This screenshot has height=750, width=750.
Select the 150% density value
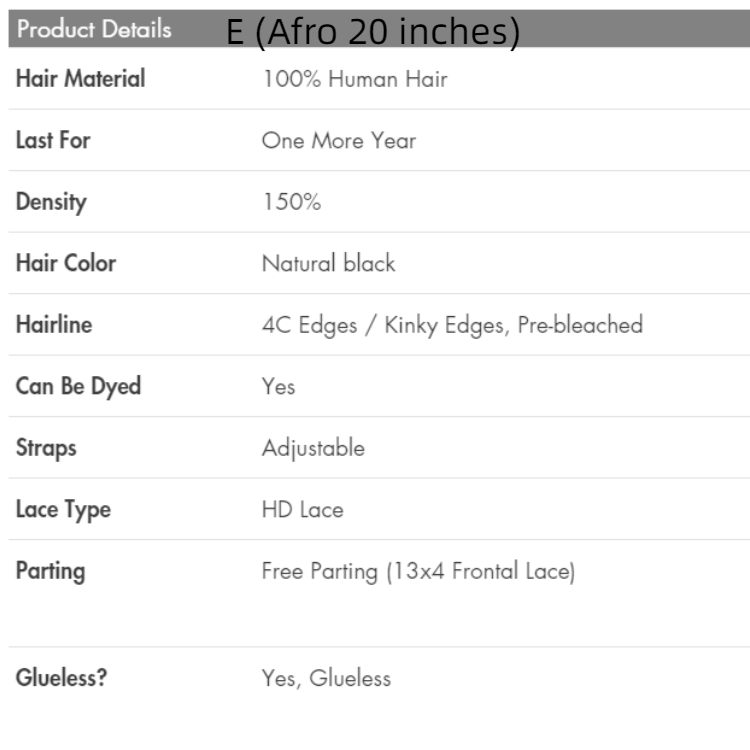tap(291, 202)
